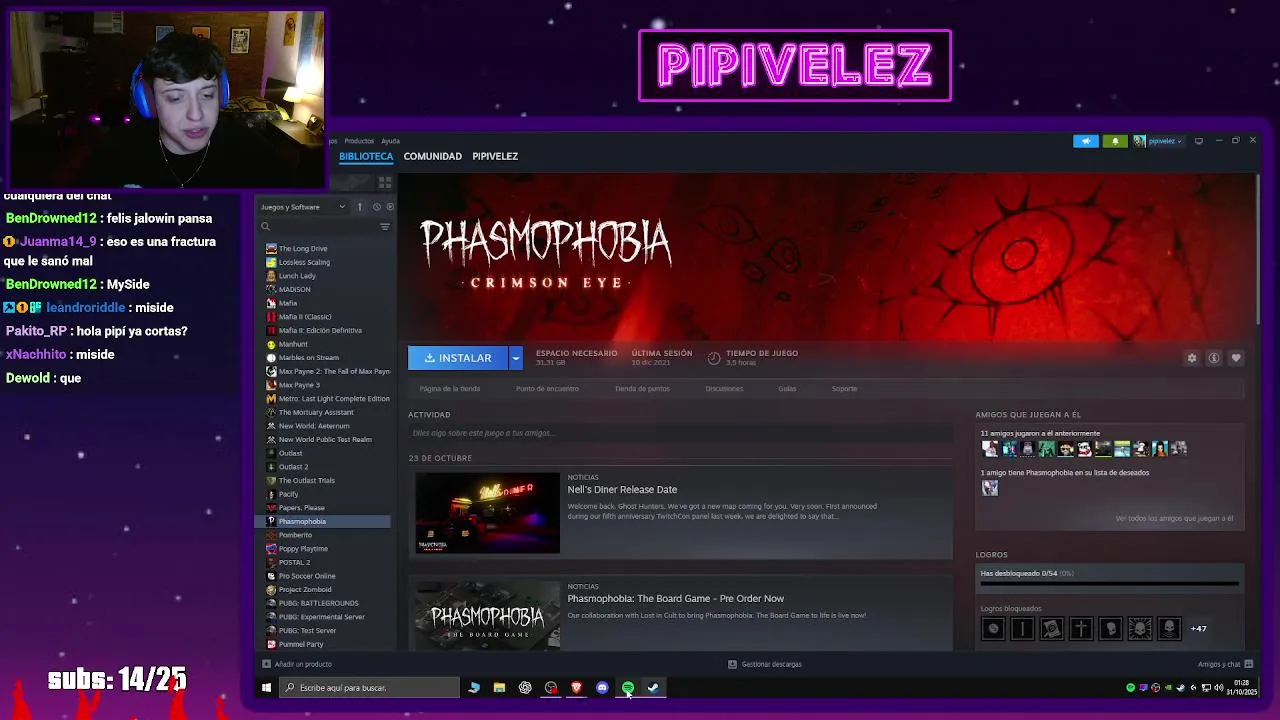Image resolution: width=1280 pixels, height=720 pixels.
Task: Open Brave browser from taskbar
Action: pos(576,688)
